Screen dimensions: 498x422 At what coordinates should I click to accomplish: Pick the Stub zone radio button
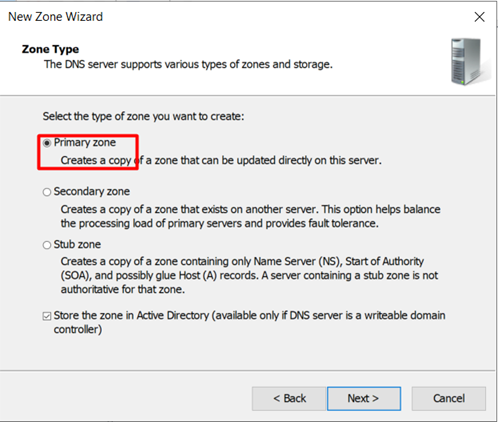pyautogui.click(x=47, y=245)
